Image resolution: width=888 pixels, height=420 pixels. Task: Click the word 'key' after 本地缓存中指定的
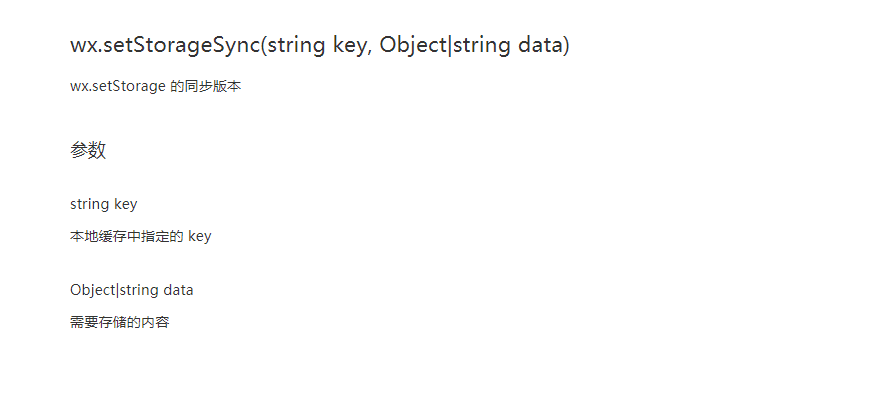click(x=199, y=237)
